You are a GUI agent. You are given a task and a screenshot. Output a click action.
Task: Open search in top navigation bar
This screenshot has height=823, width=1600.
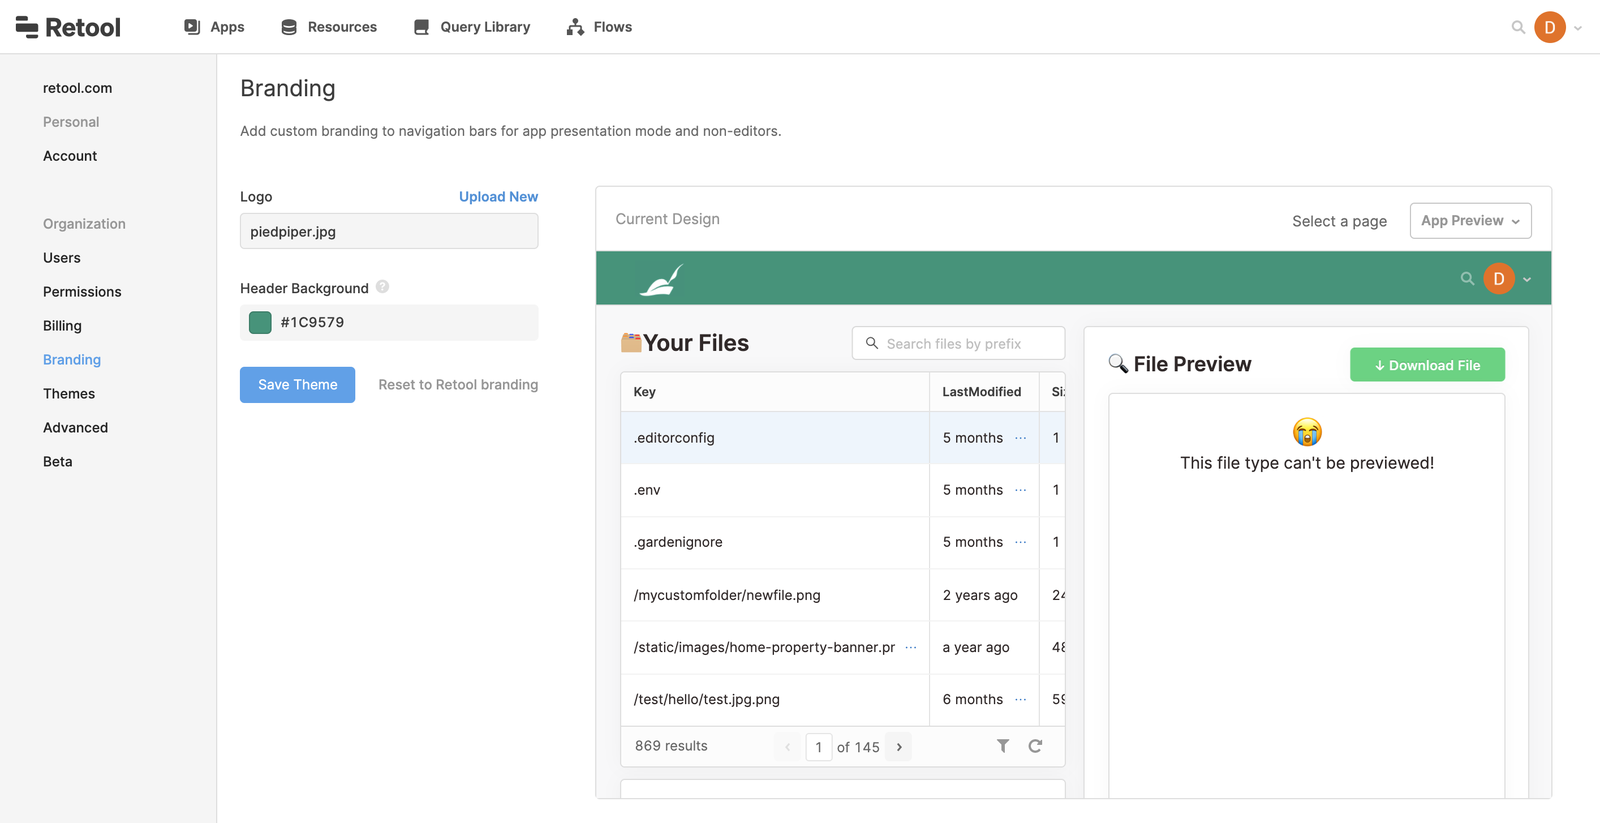(1518, 27)
